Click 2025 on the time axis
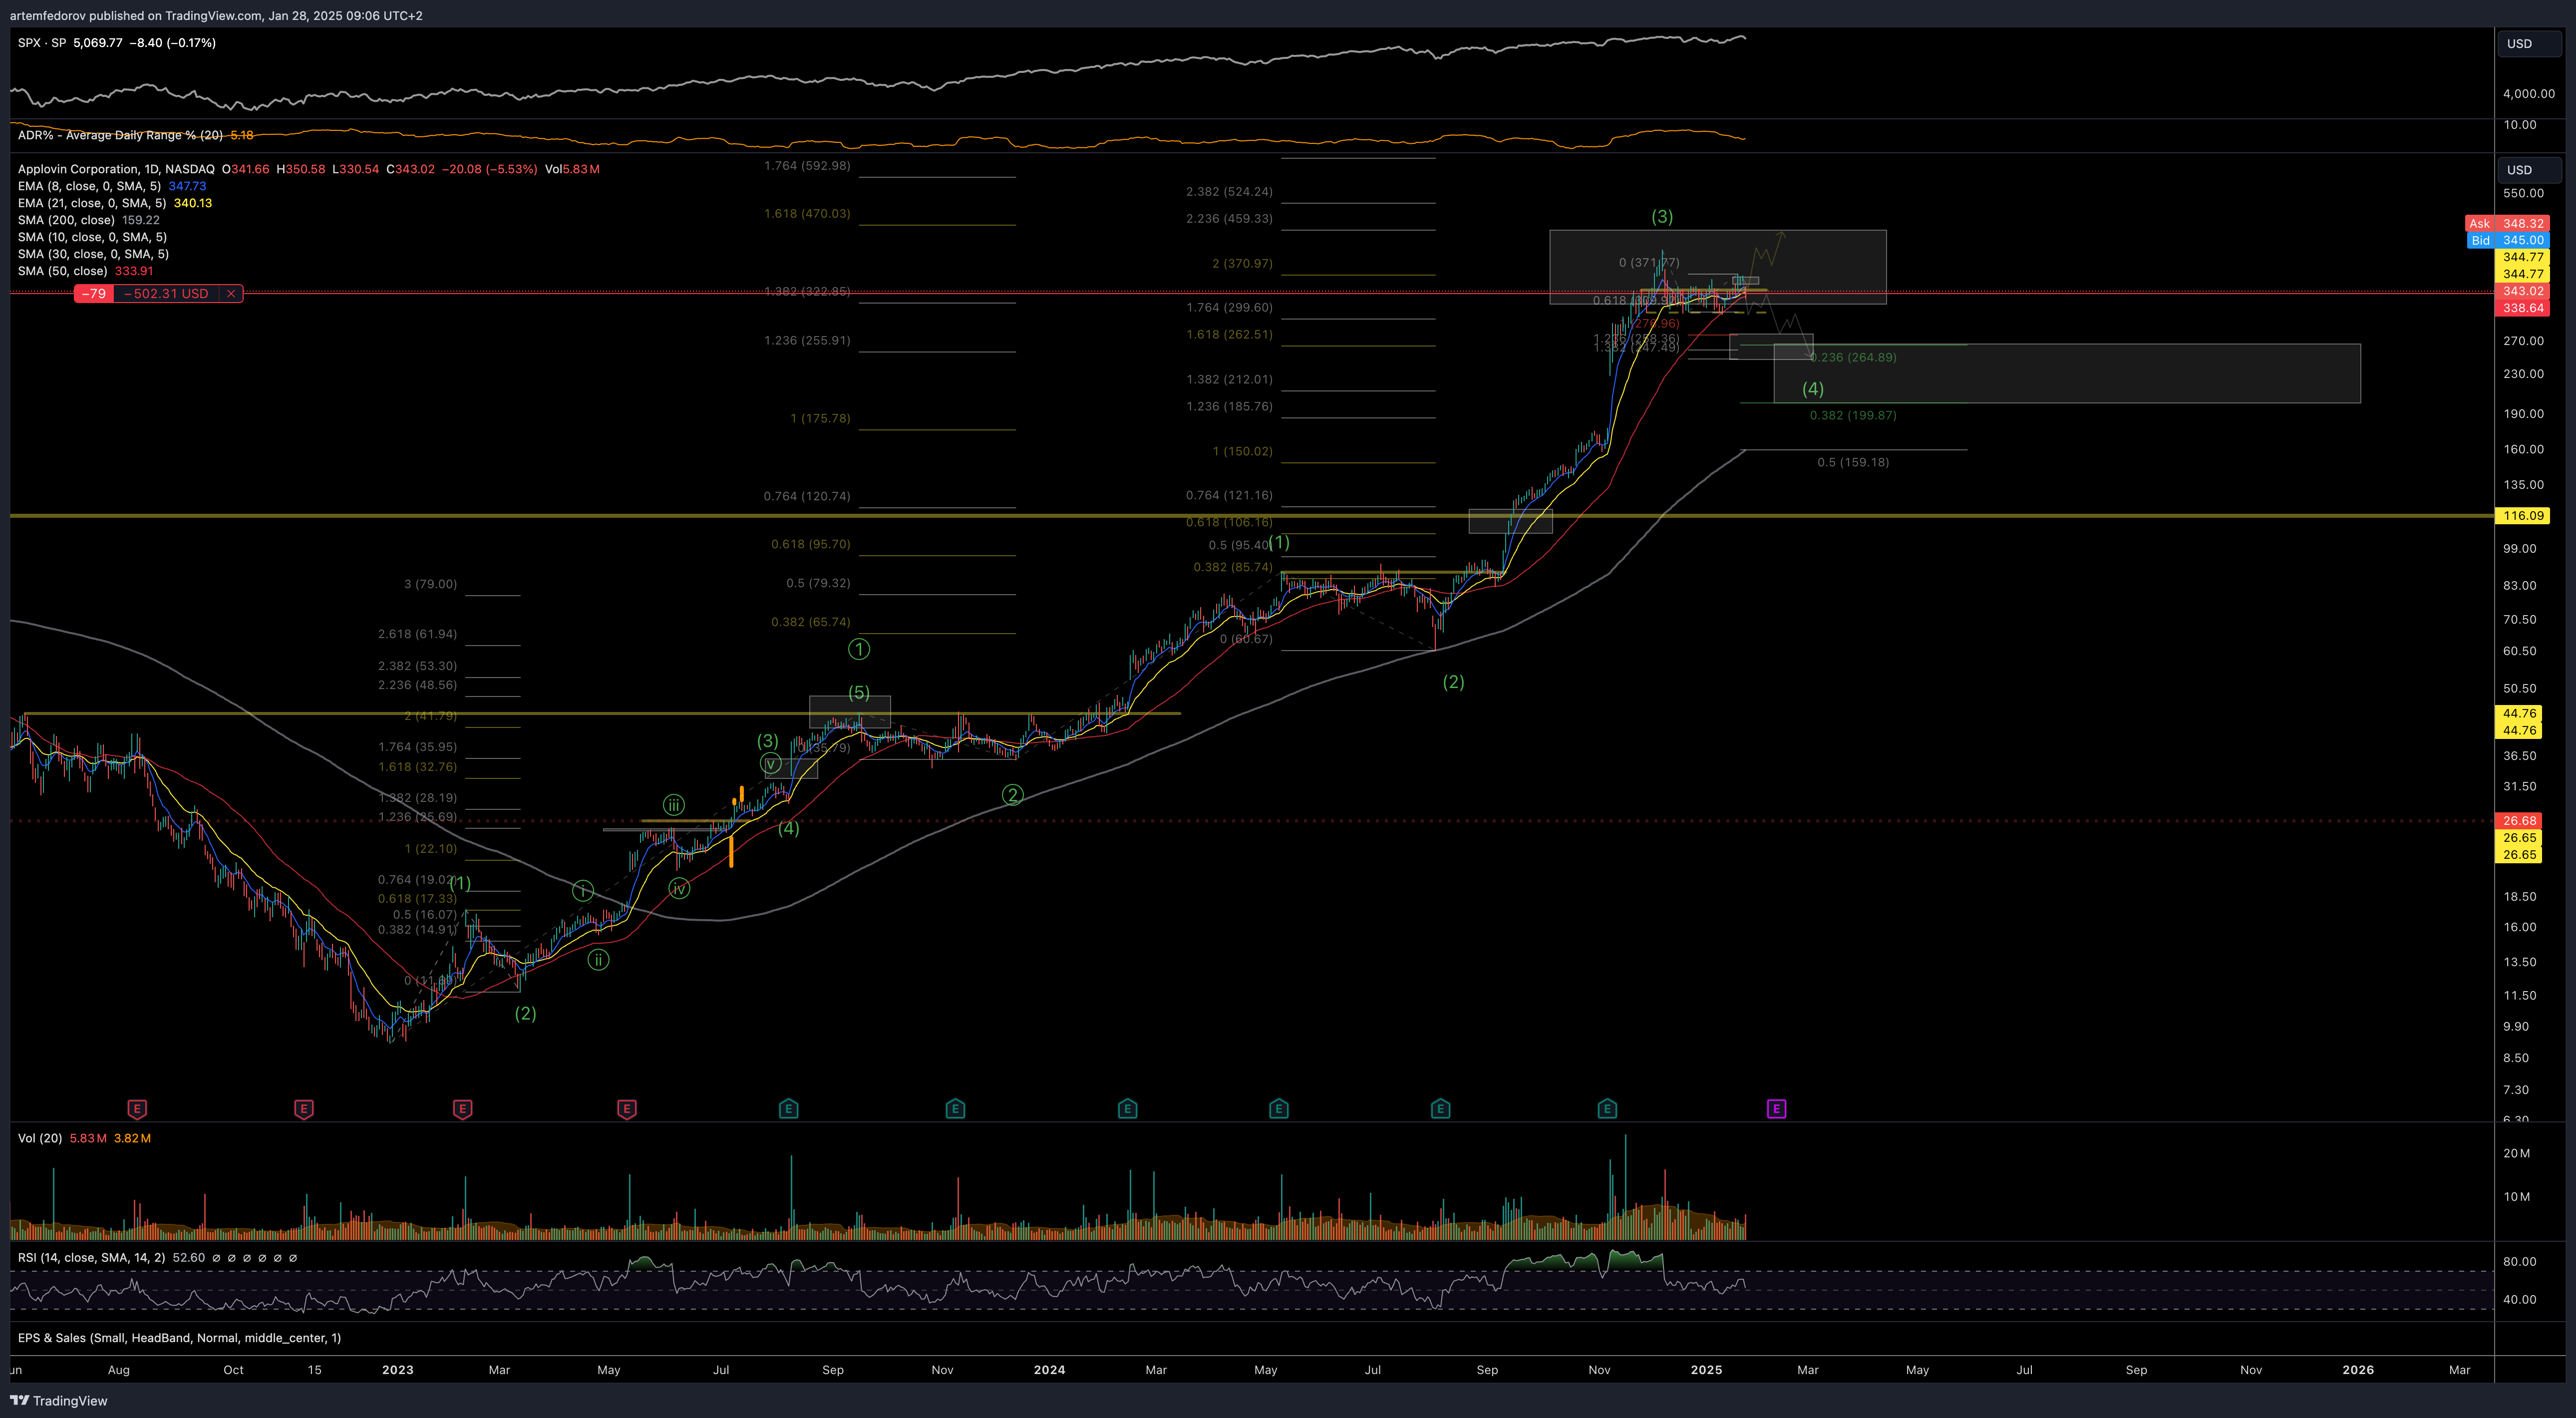Screen dimensions: 2576x1418 [1706, 1370]
